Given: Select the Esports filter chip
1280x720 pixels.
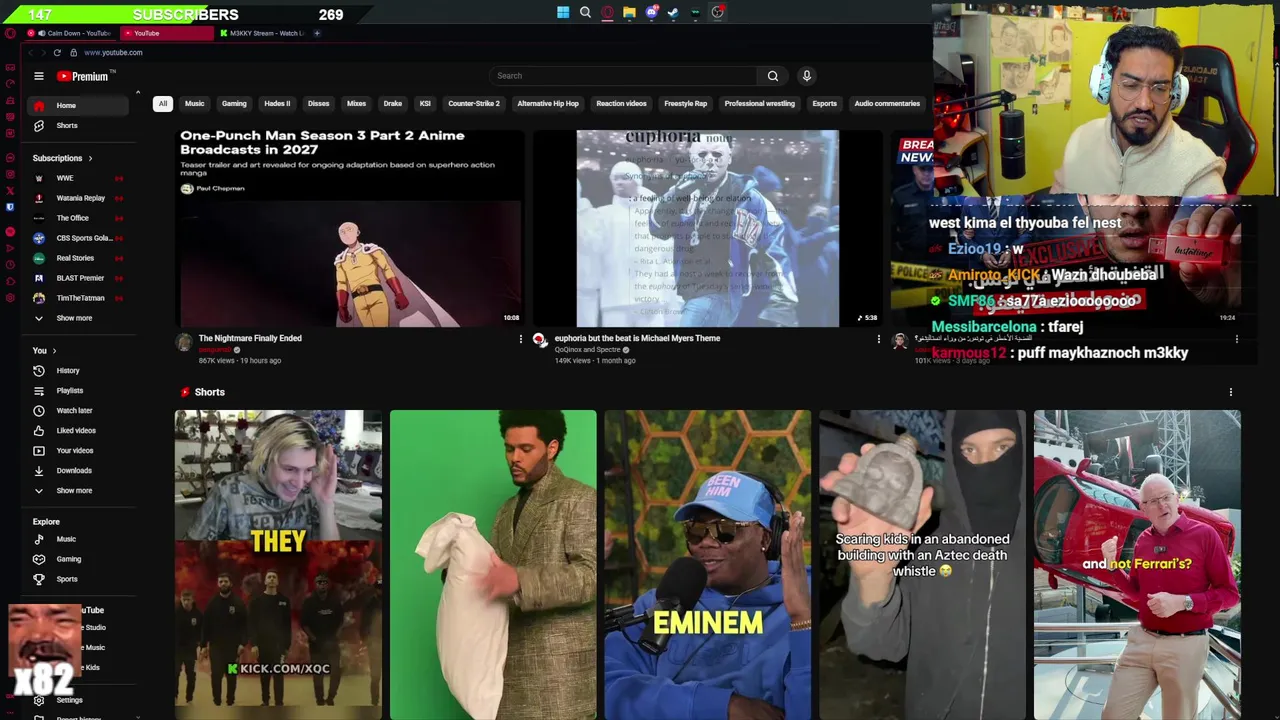Looking at the screenshot, I should 825,103.
